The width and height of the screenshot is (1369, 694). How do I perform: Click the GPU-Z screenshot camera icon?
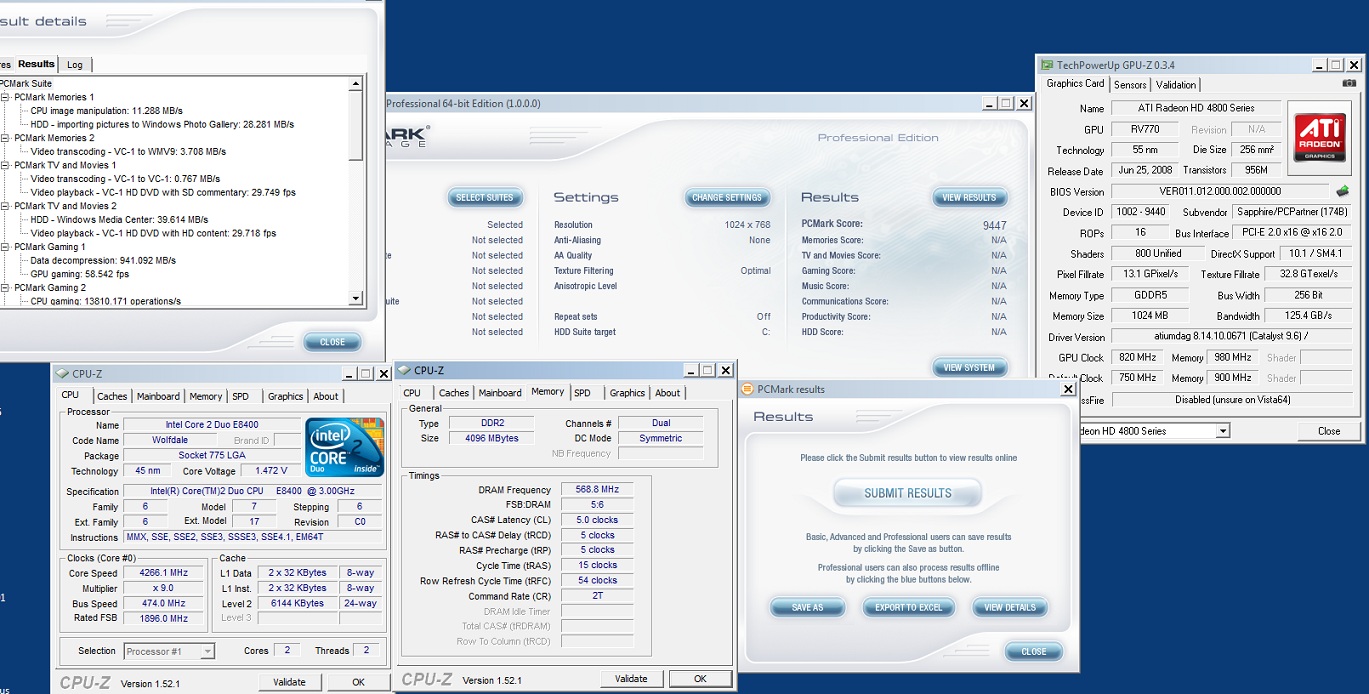[x=1349, y=84]
